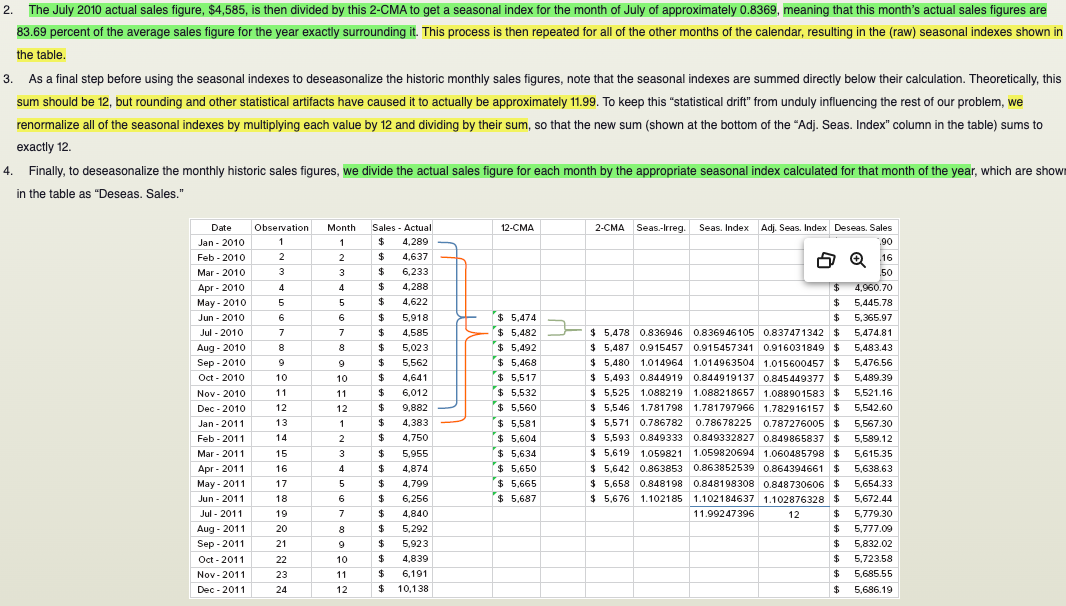Click the zoom magnifier icon on the table image
The height and width of the screenshot is (606, 1066).
click(857, 260)
